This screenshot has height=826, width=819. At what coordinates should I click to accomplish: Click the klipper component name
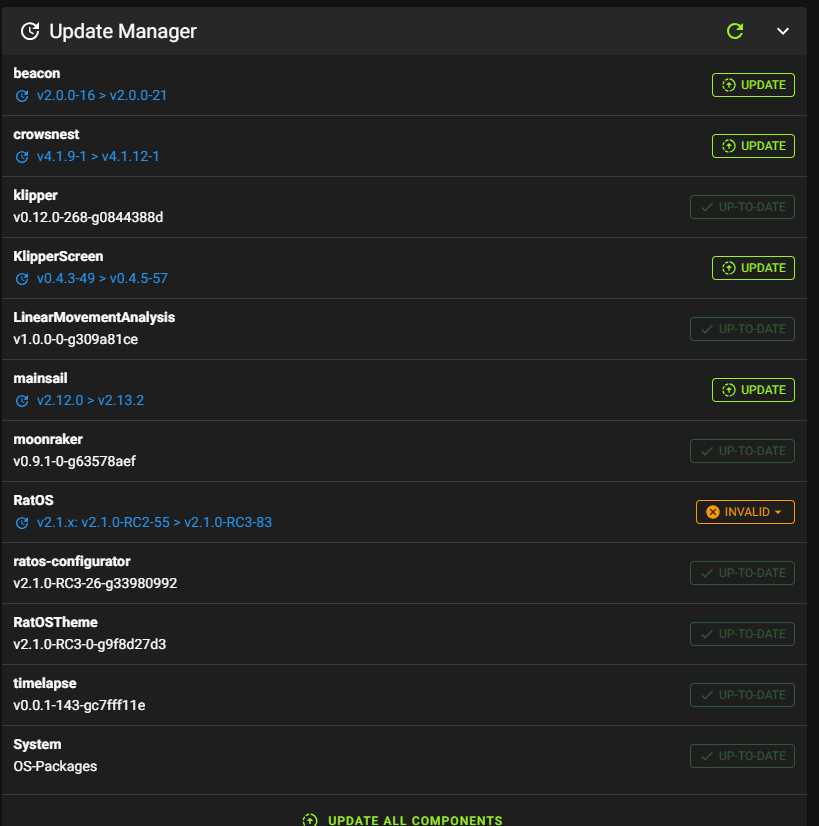(35, 195)
